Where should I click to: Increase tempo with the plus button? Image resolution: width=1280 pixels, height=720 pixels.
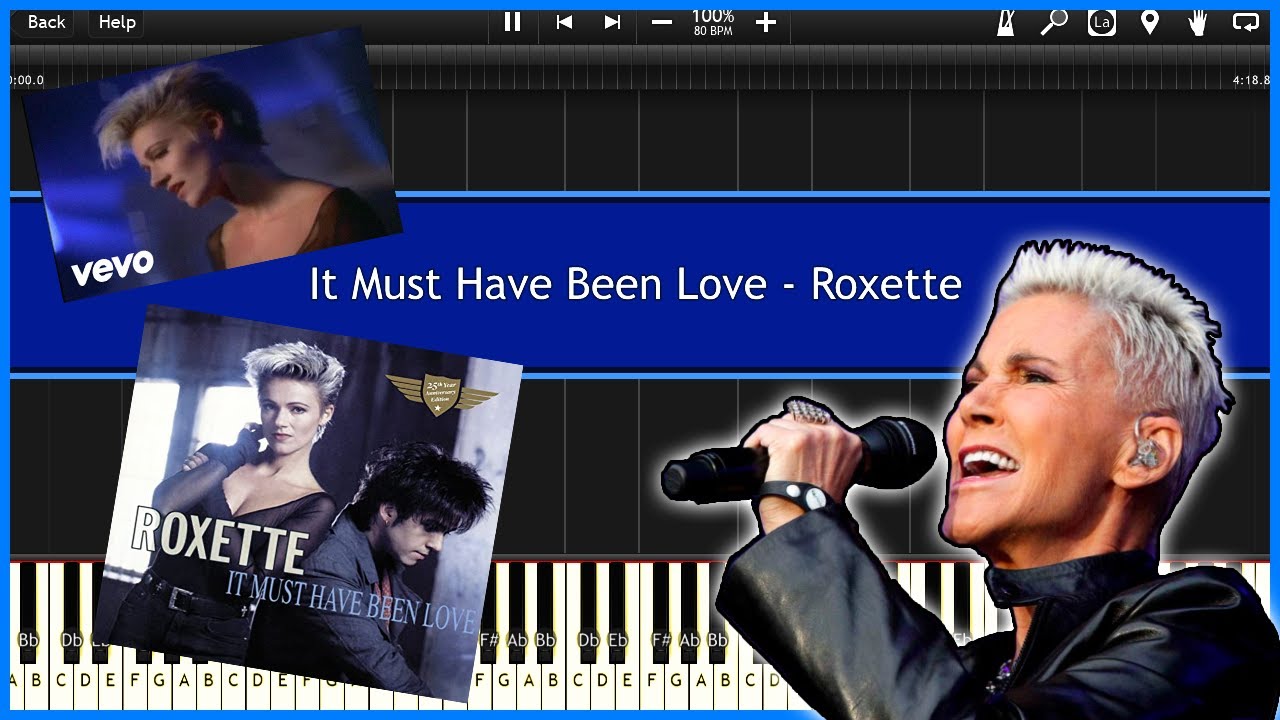click(x=766, y=22)
